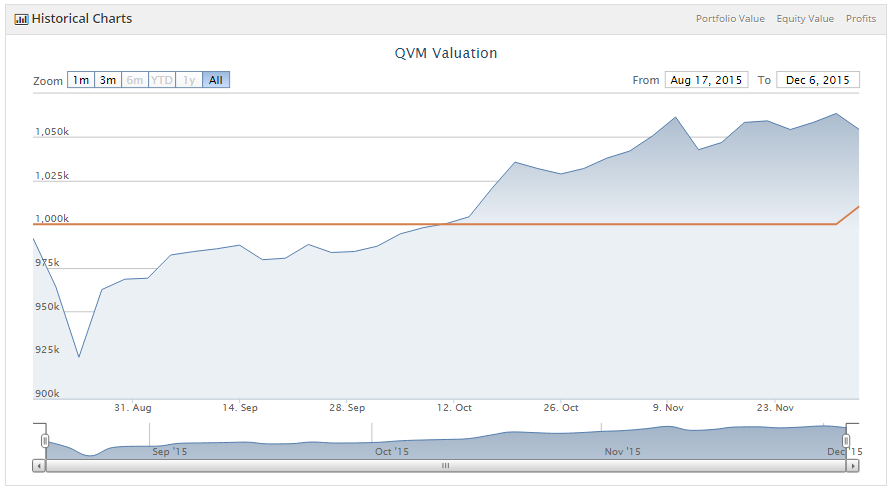
Task: Click the Historical Charts bar-chart icon
Action: coord(22,19)
